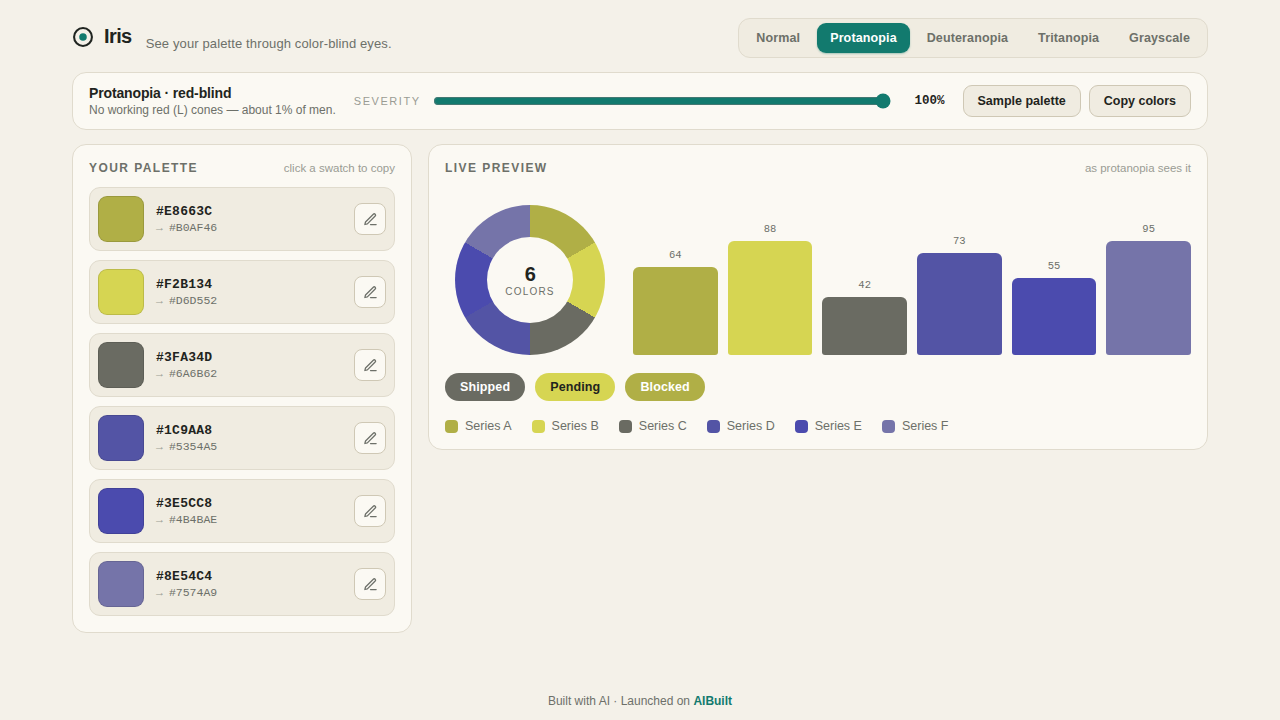Click the Iris logo icon

click(x=83, y=37)
